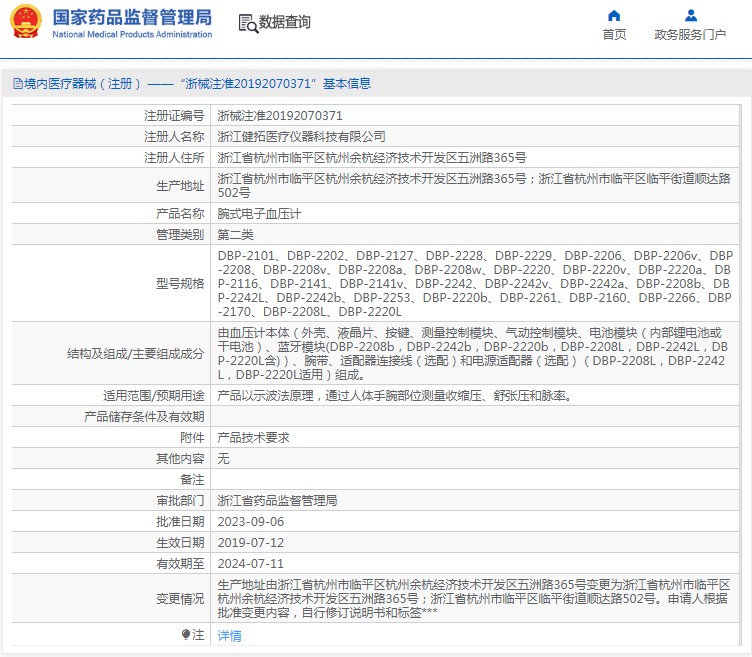
Task: Click the national emblem logo
Action: [26, 22]
